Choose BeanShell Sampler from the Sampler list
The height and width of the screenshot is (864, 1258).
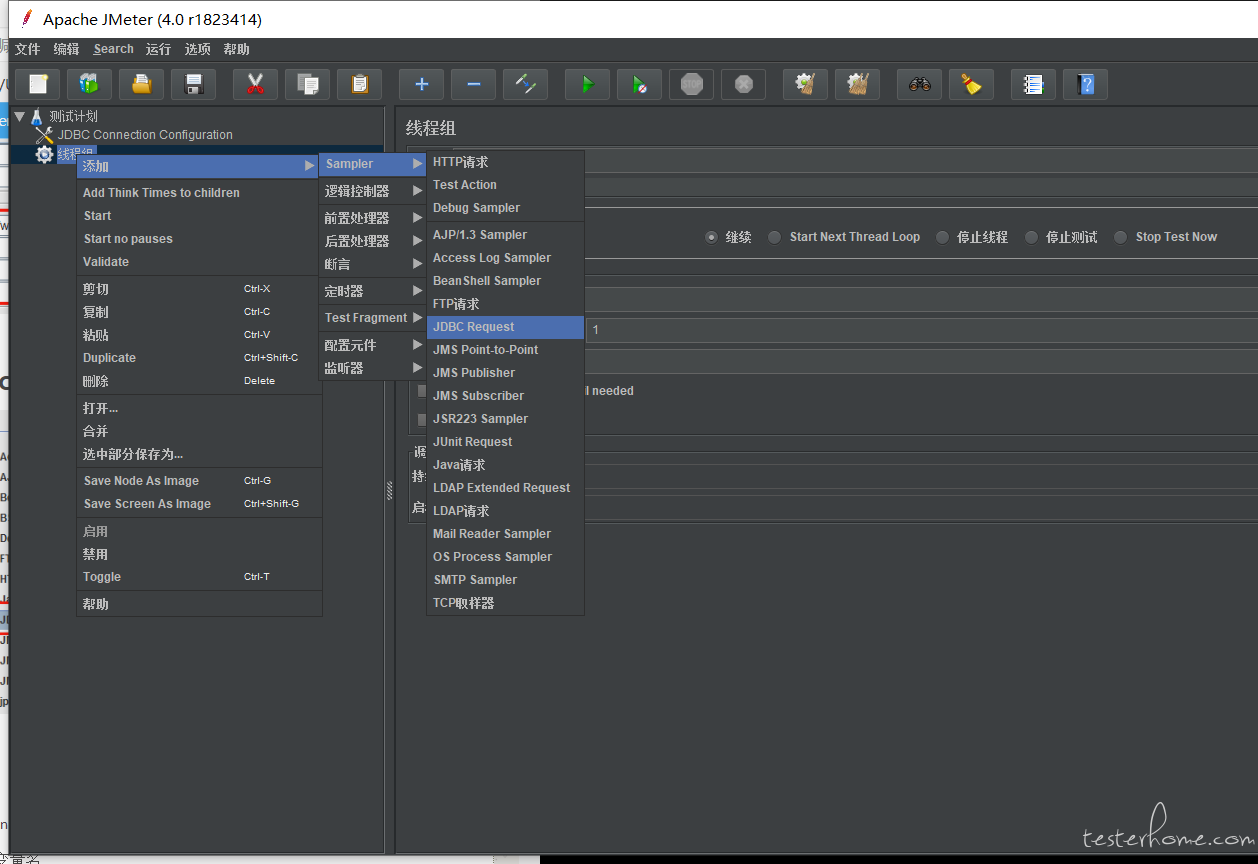pos(505,281)
